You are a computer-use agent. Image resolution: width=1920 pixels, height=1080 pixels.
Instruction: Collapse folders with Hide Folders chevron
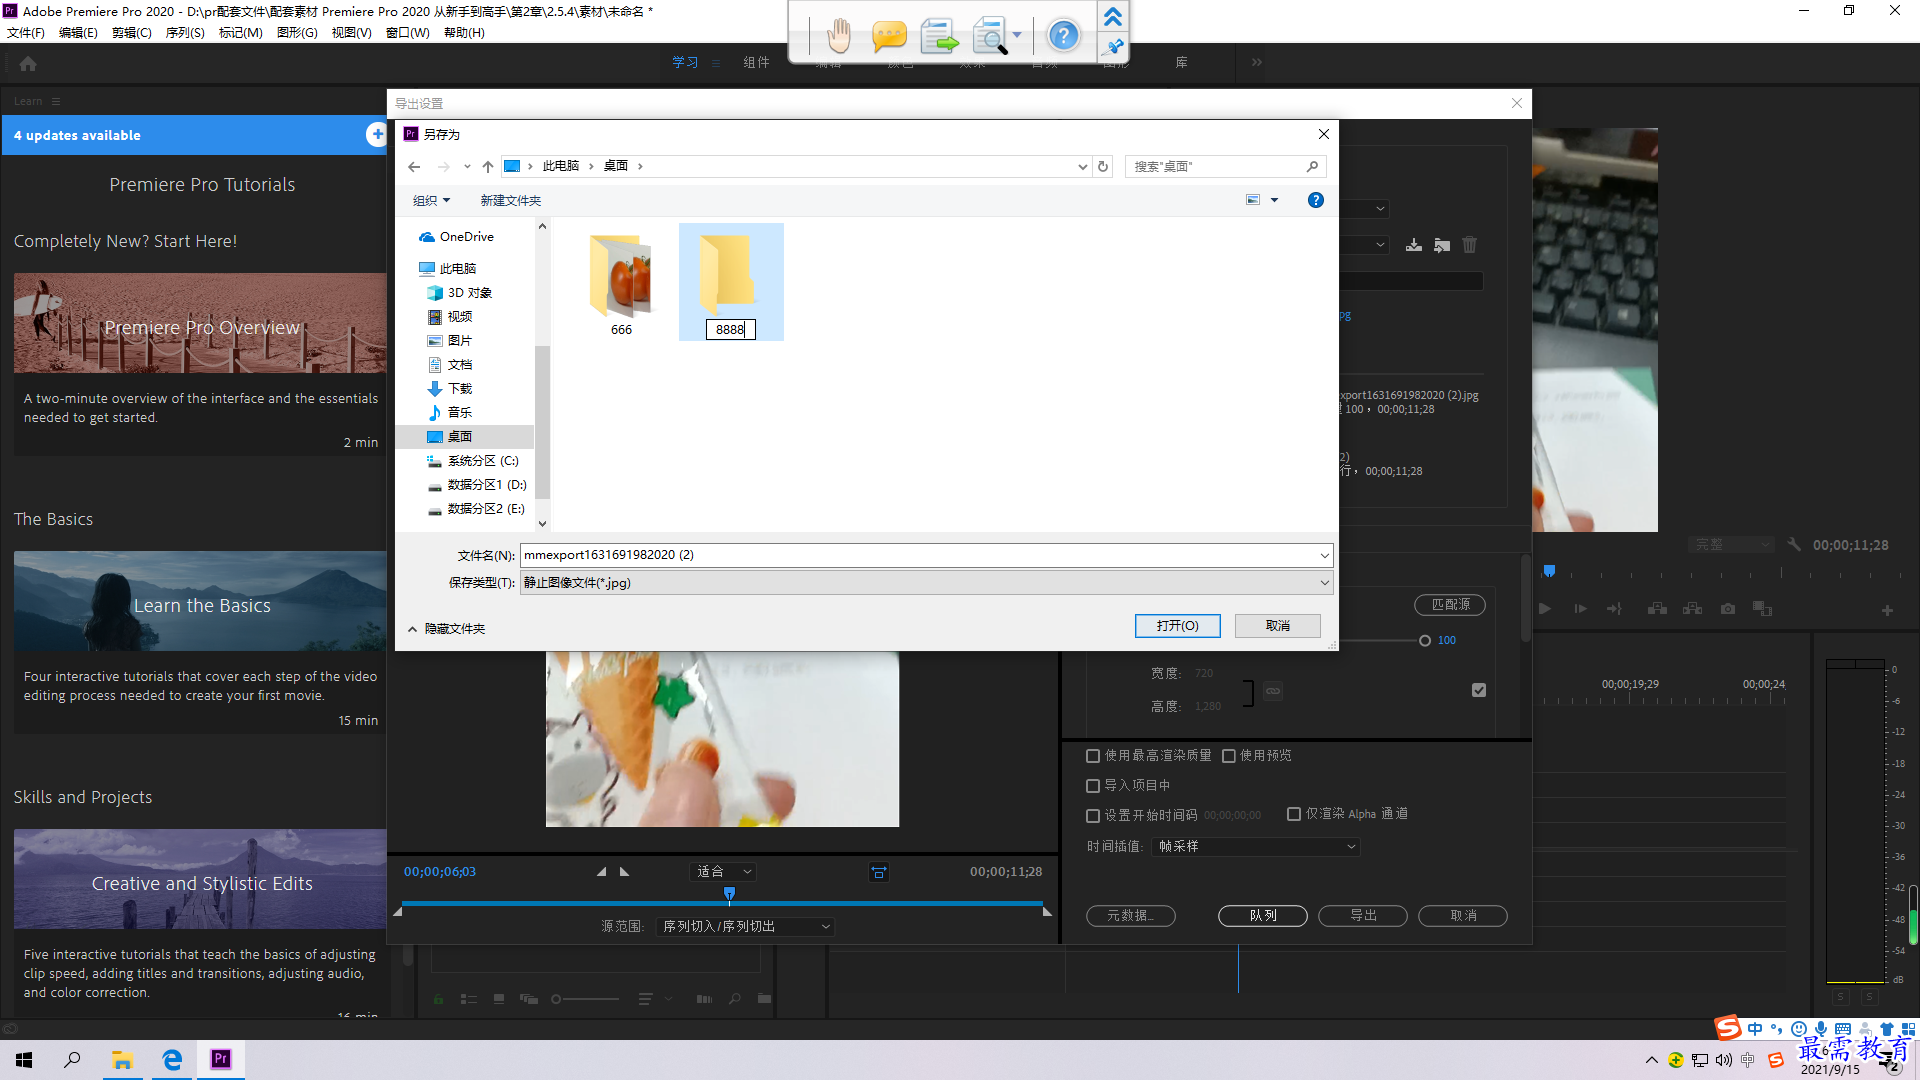coord(413,629)
